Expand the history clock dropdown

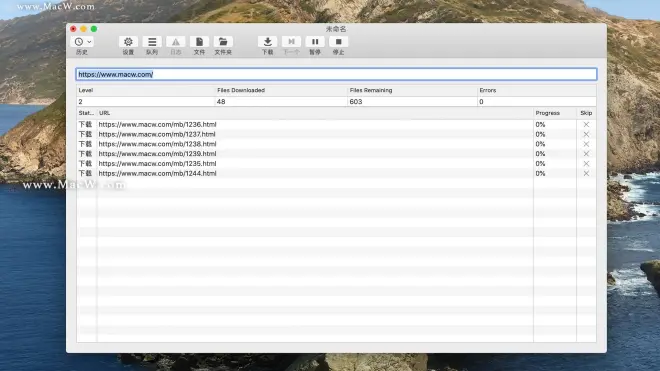(82, 42)
